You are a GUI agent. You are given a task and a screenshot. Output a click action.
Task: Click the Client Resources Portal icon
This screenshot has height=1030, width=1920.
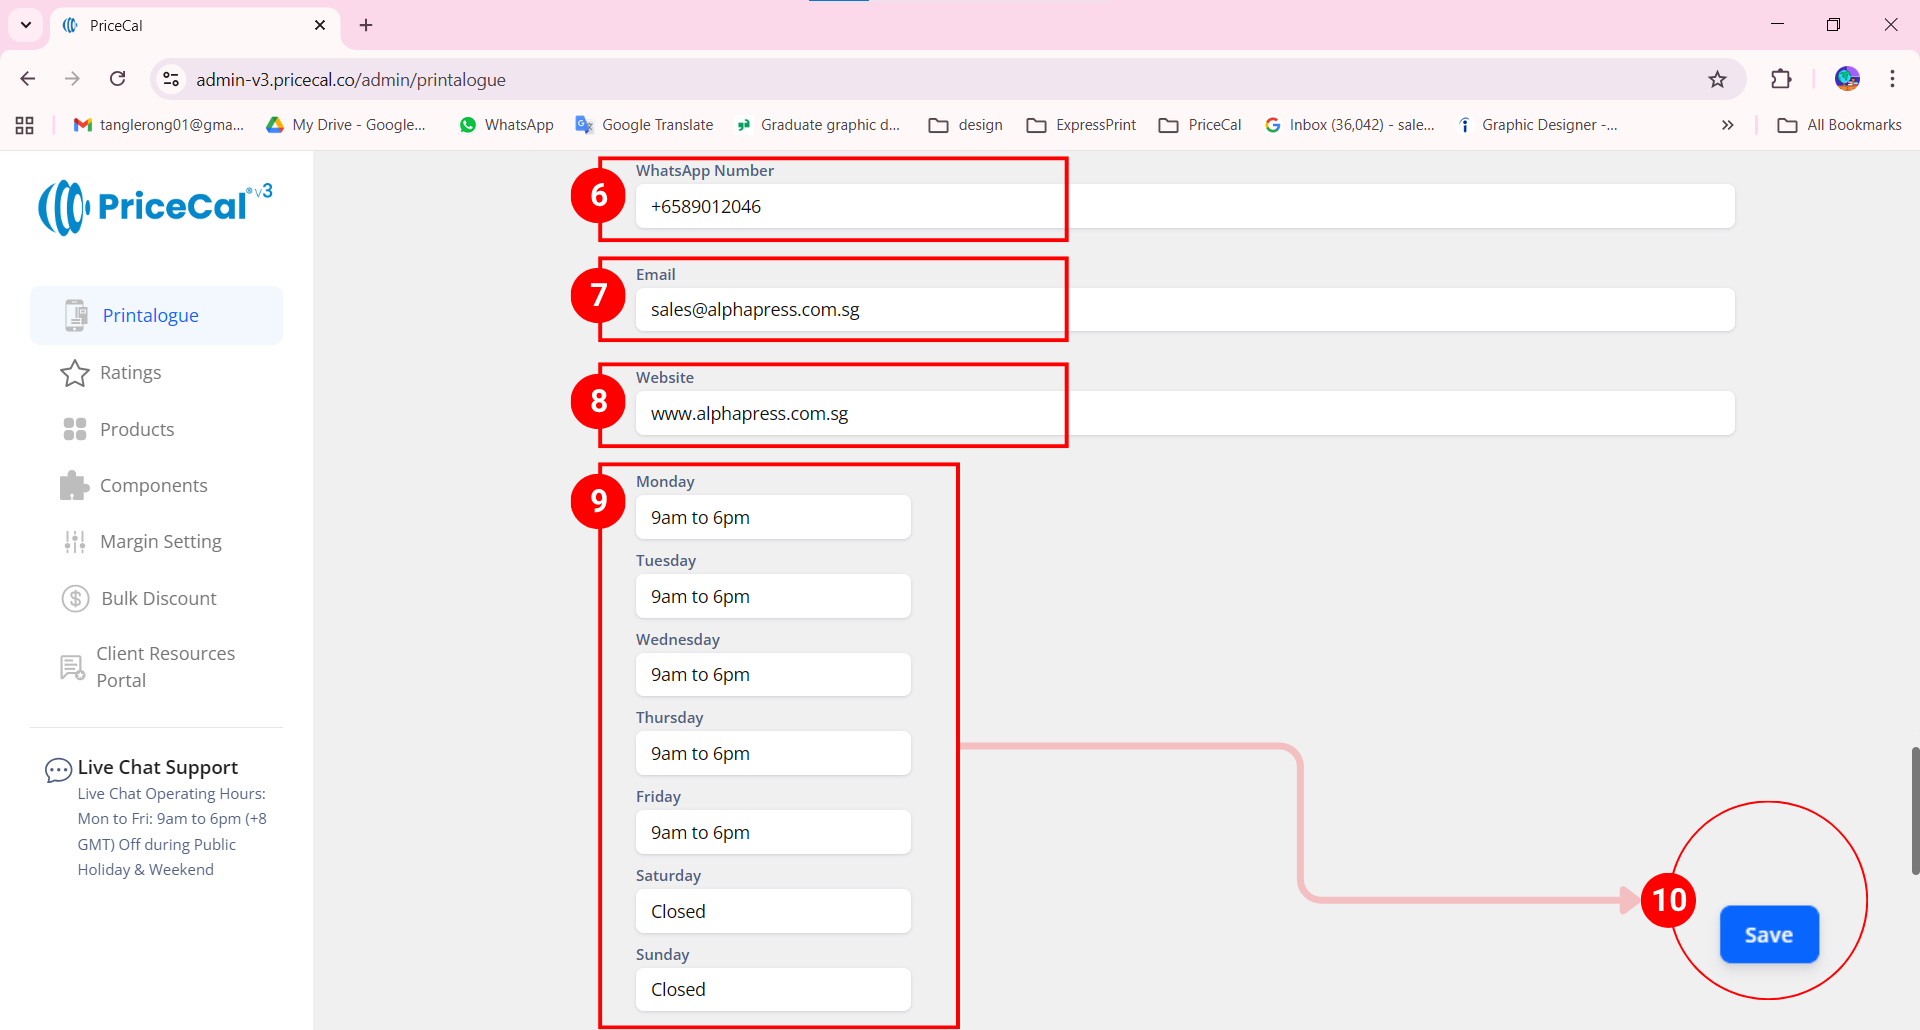pos(72,667)
